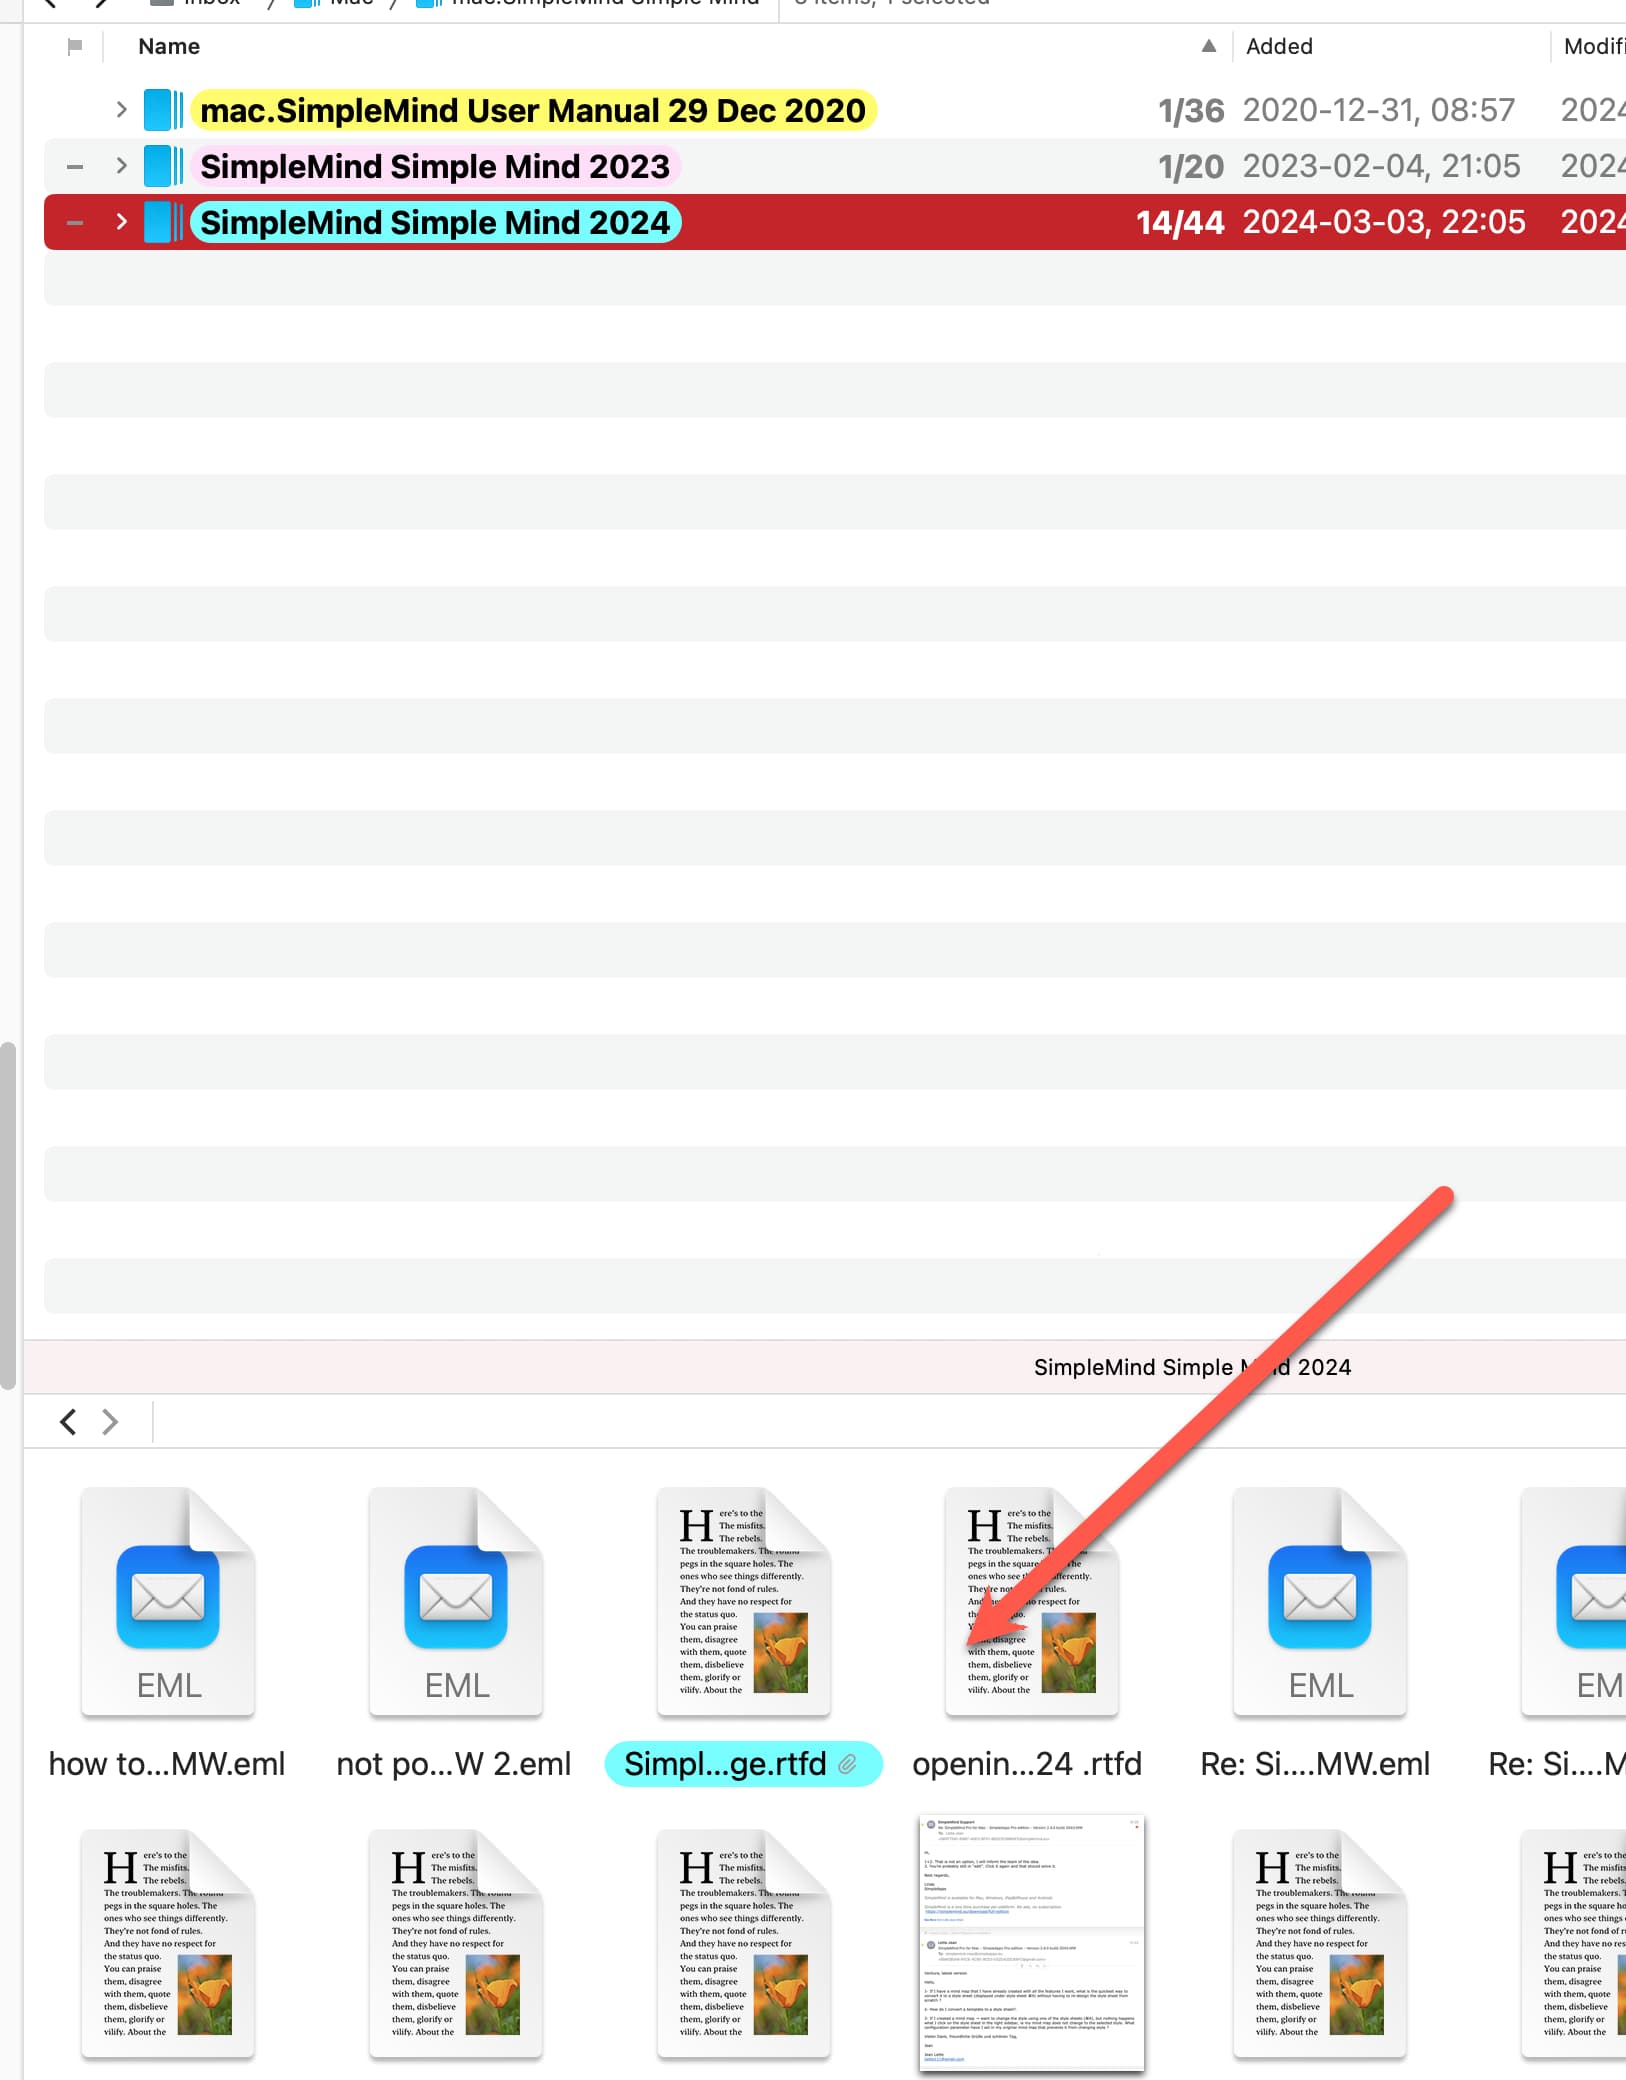Sort the list by the Added column
1626x2080 pixels.
(x=1279, y=47)
